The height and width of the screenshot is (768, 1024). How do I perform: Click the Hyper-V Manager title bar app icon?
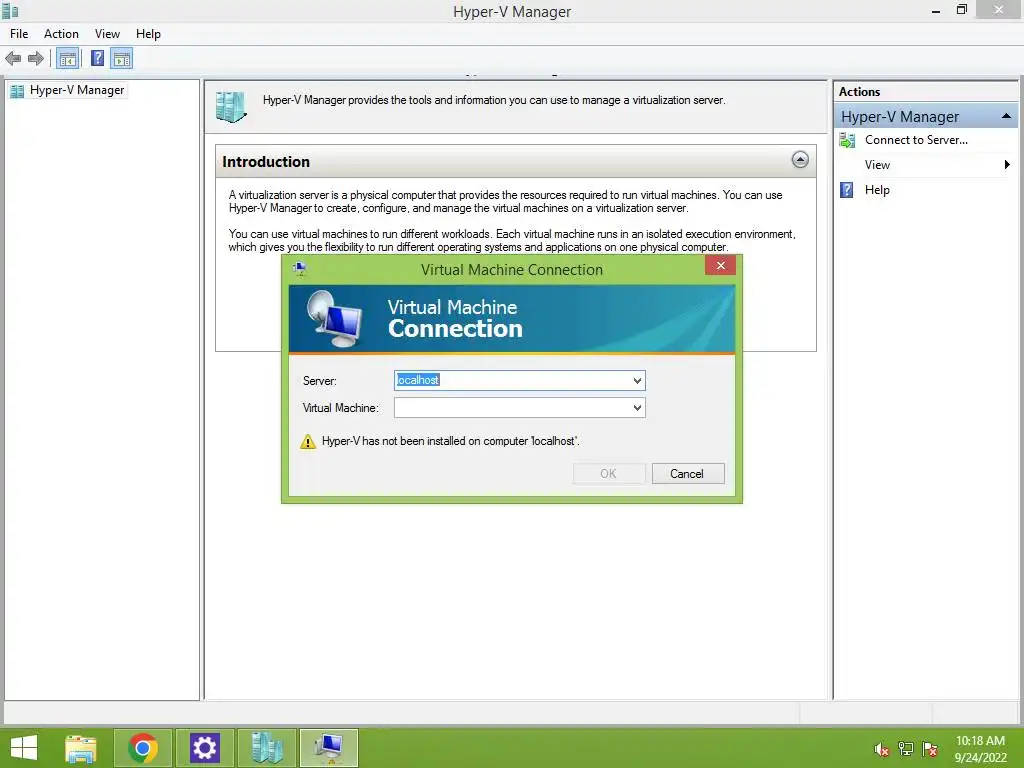click(x=10, y=10)
